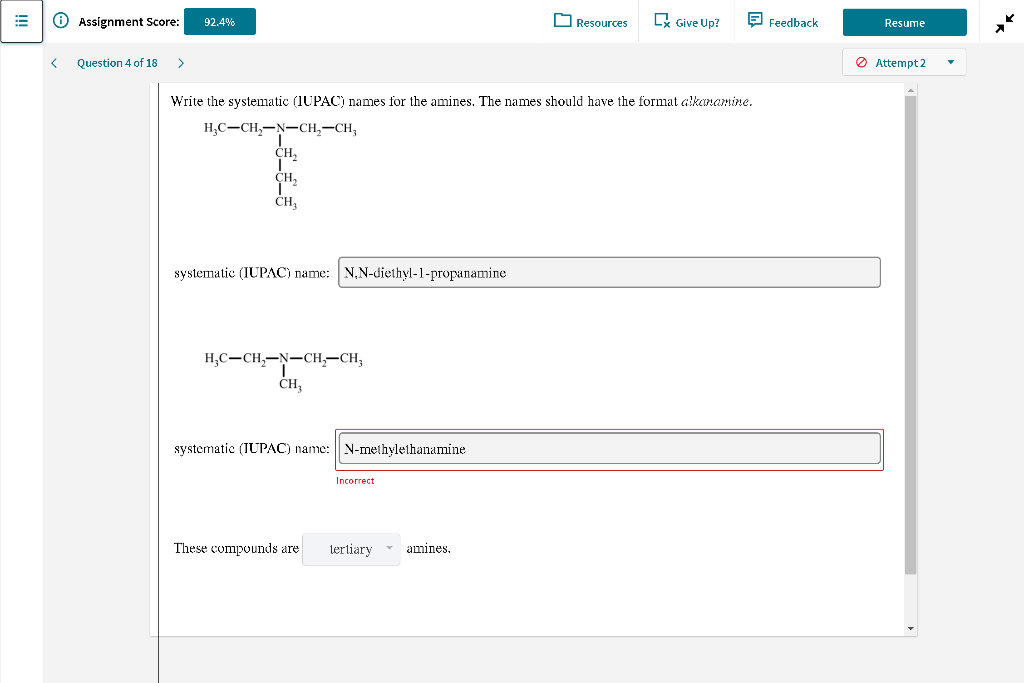
Task: Expand the tertiary dropdown chevron
Action: click(389, 548)
